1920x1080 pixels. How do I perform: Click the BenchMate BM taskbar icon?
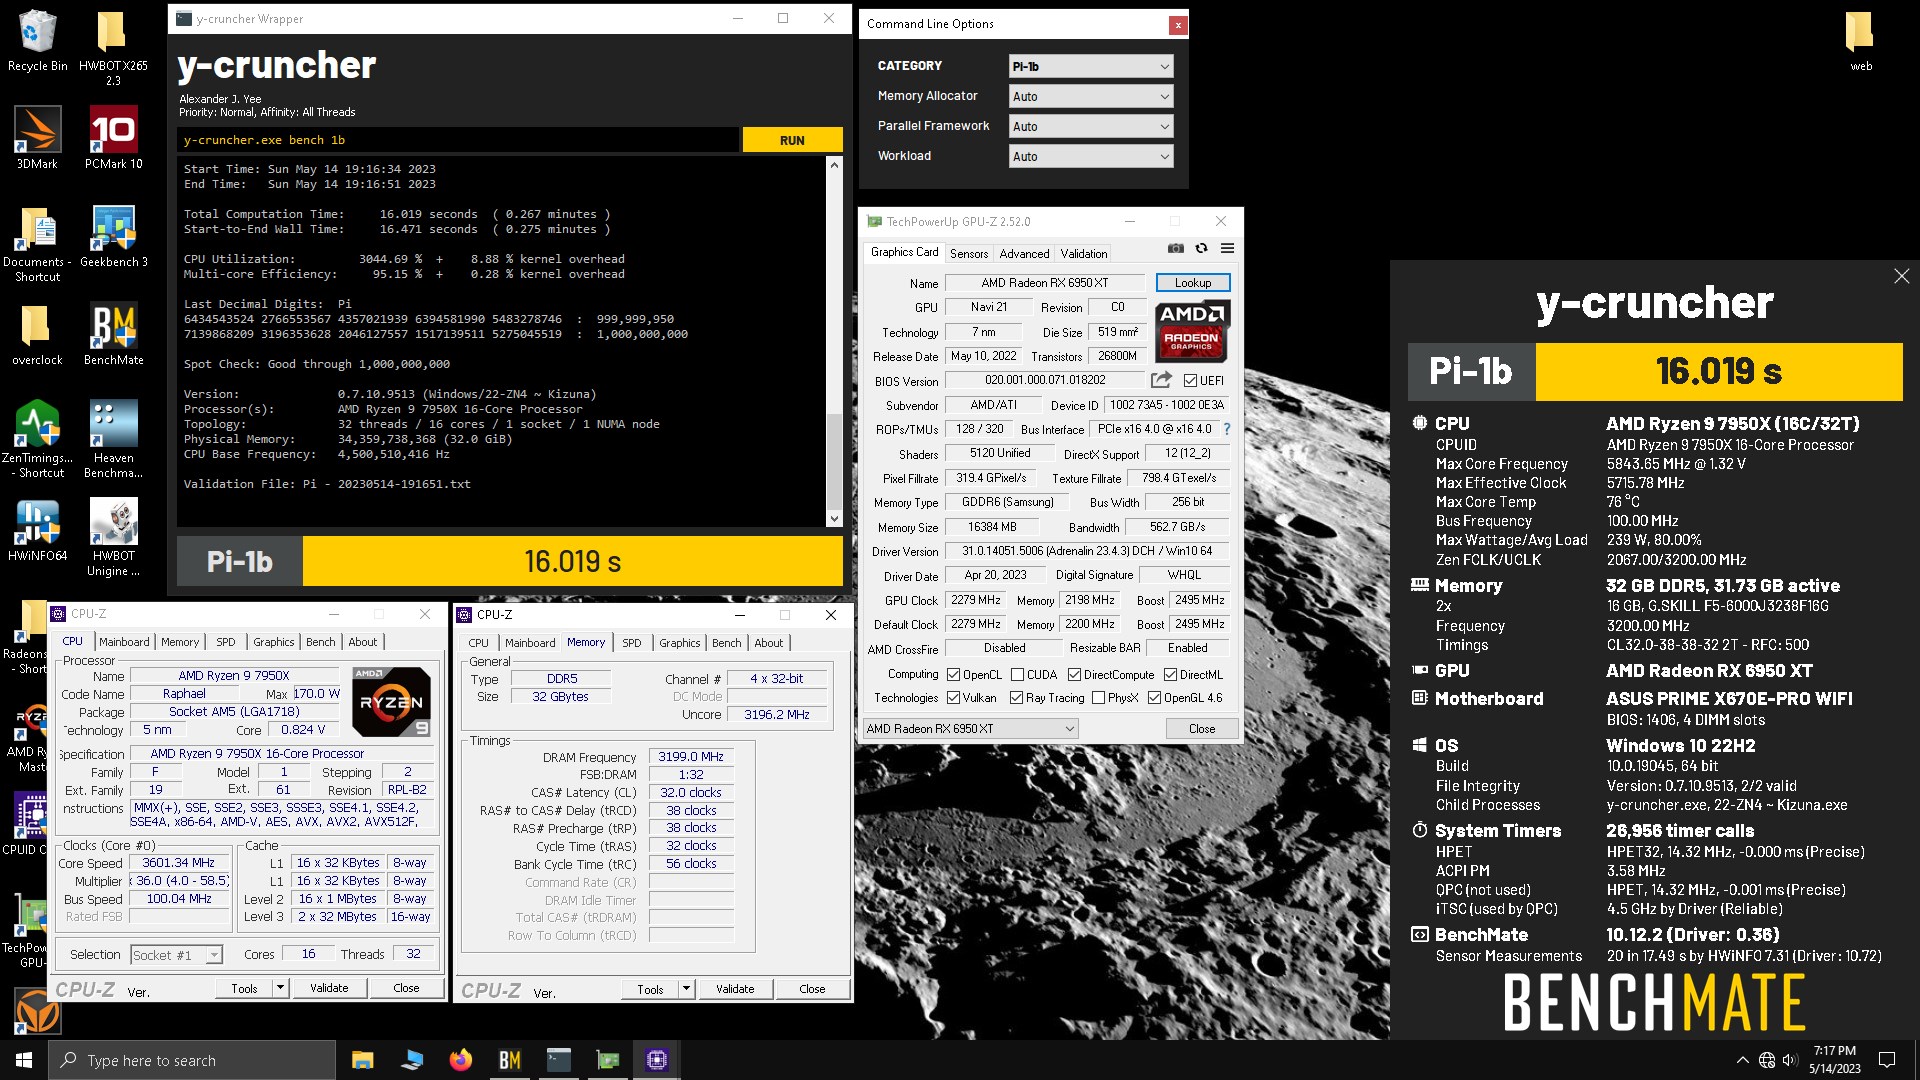(x=509, y=1060)
